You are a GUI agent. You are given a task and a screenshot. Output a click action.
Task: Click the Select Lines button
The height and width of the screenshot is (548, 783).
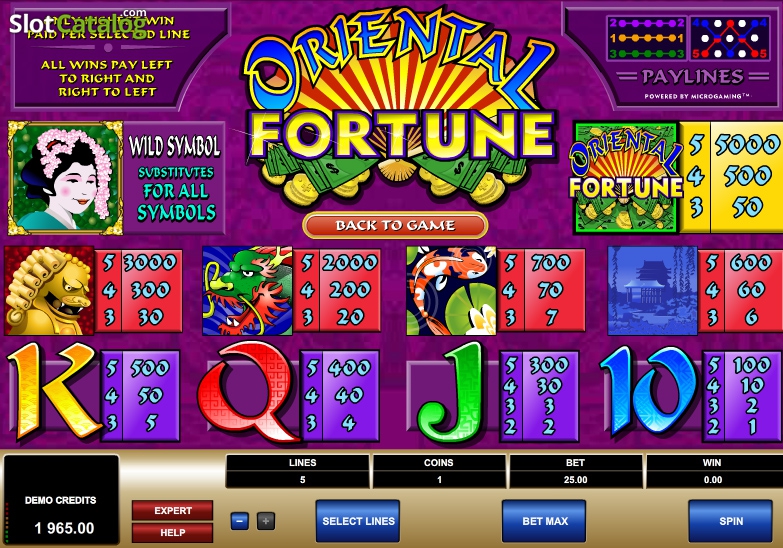tap(358, 521)
